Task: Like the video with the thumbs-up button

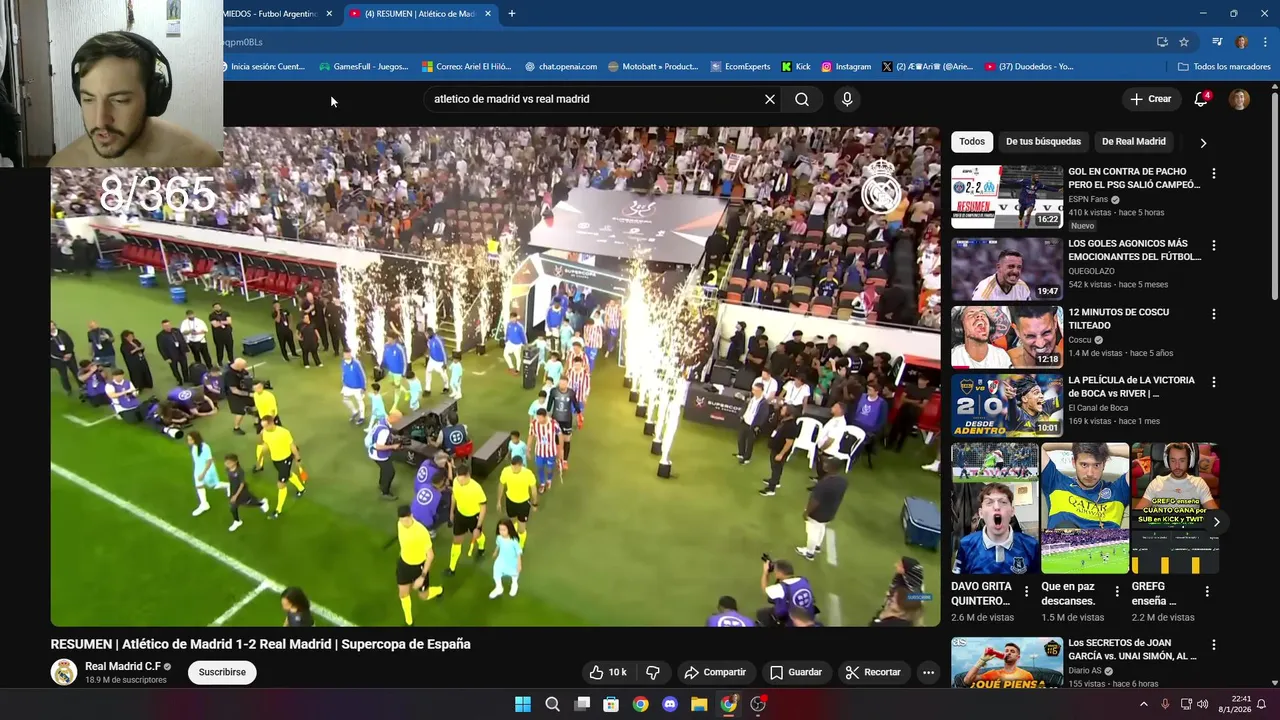Action: pyautogui.click(x=609, y=672)
